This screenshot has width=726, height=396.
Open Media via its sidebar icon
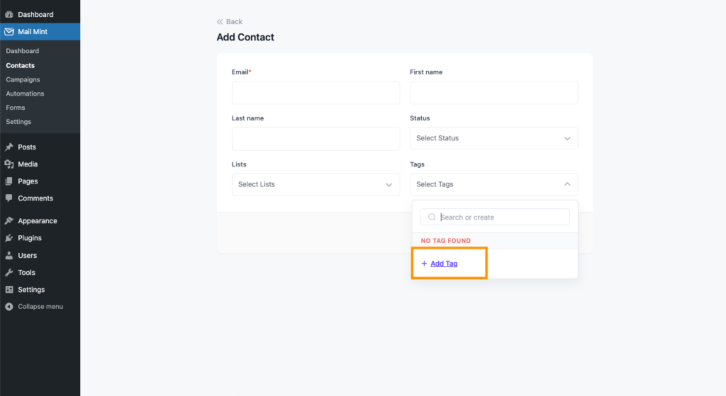pyautogui.click(x=9, y=164)
